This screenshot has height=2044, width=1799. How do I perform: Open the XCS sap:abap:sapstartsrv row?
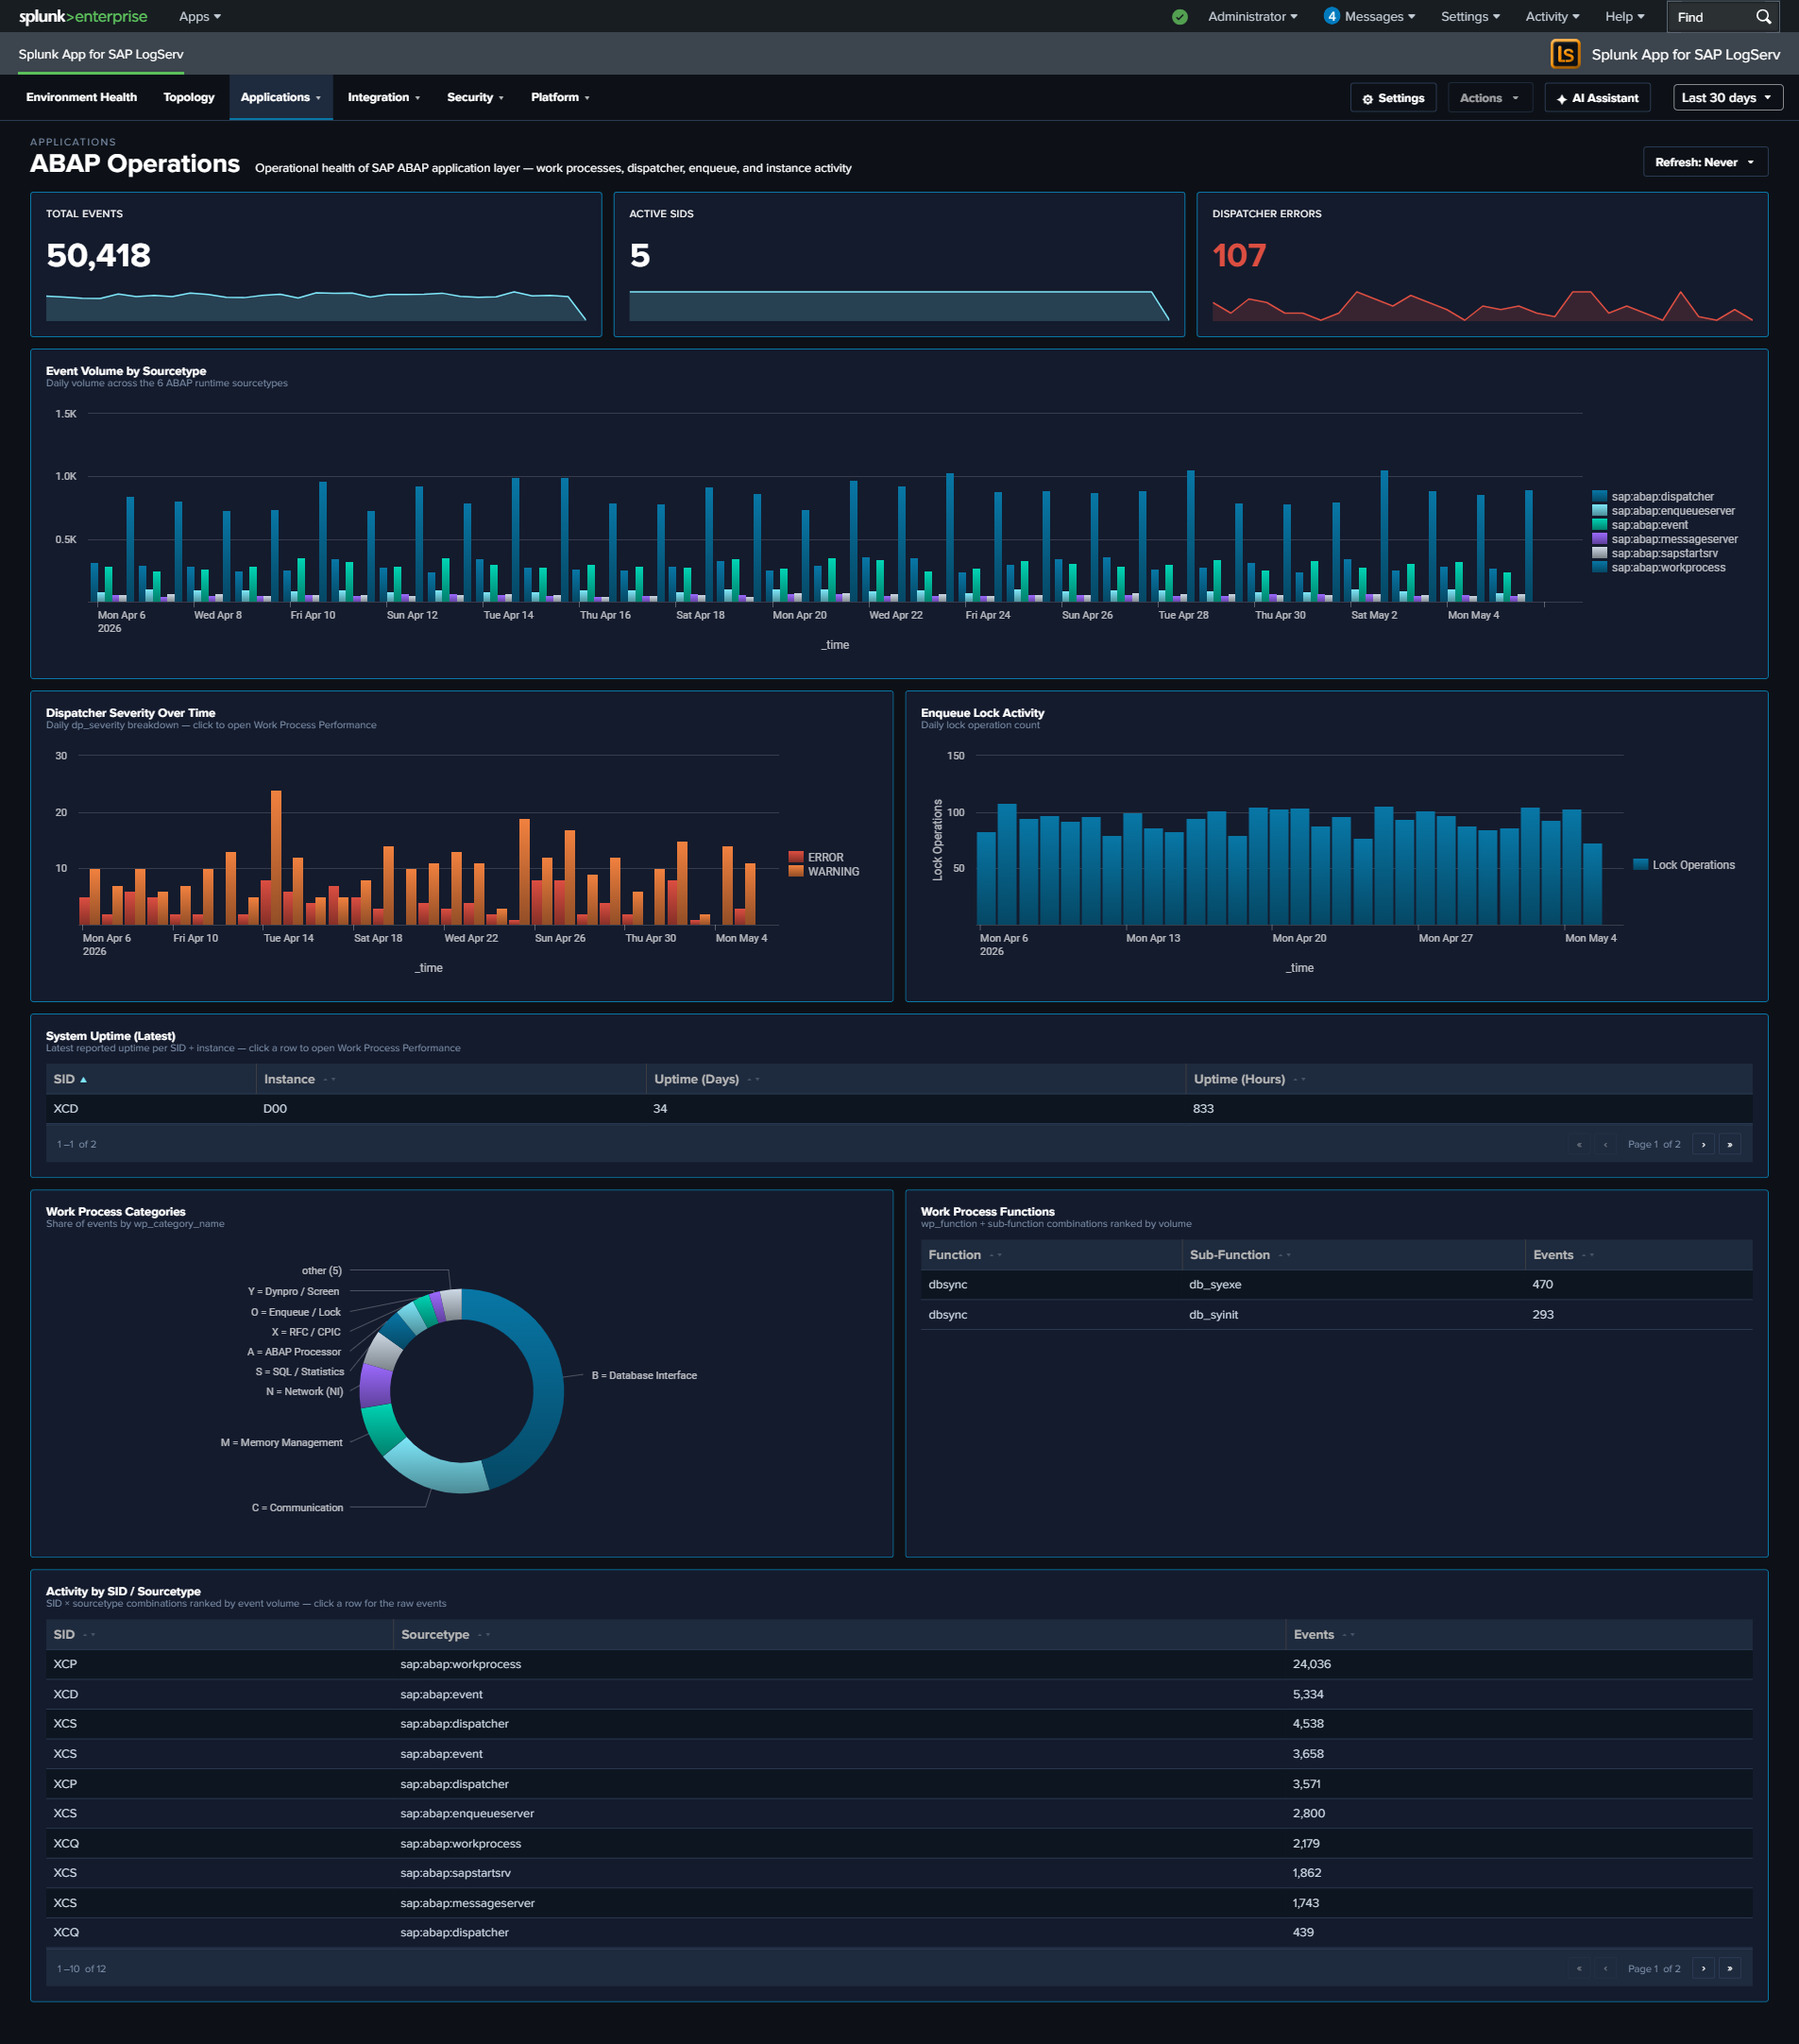click(899, 1872)
